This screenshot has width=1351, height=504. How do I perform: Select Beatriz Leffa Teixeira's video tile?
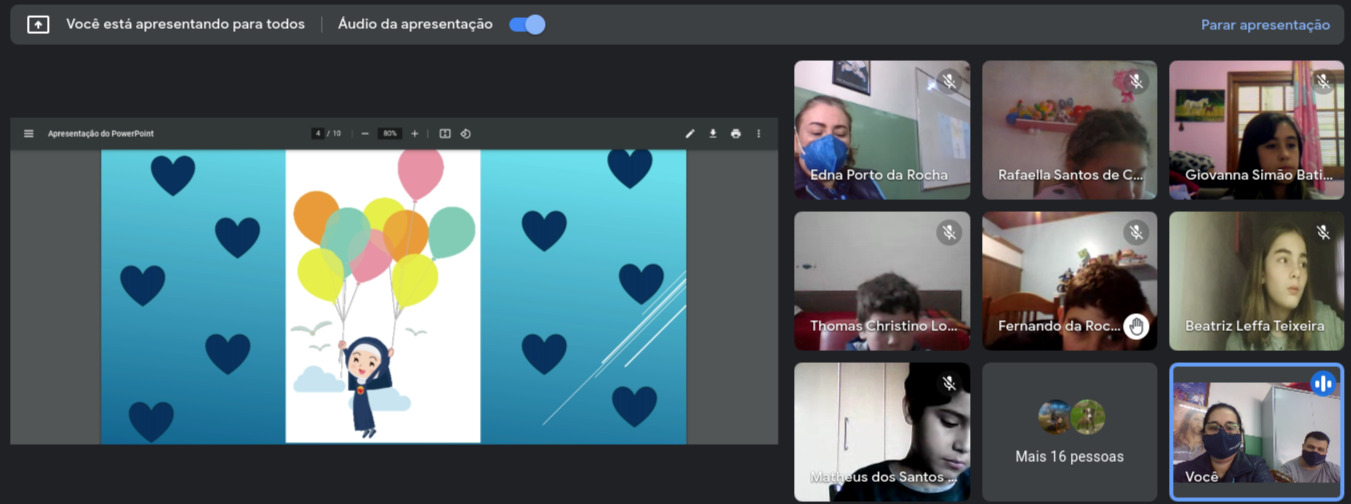(x=1256, y=281)
